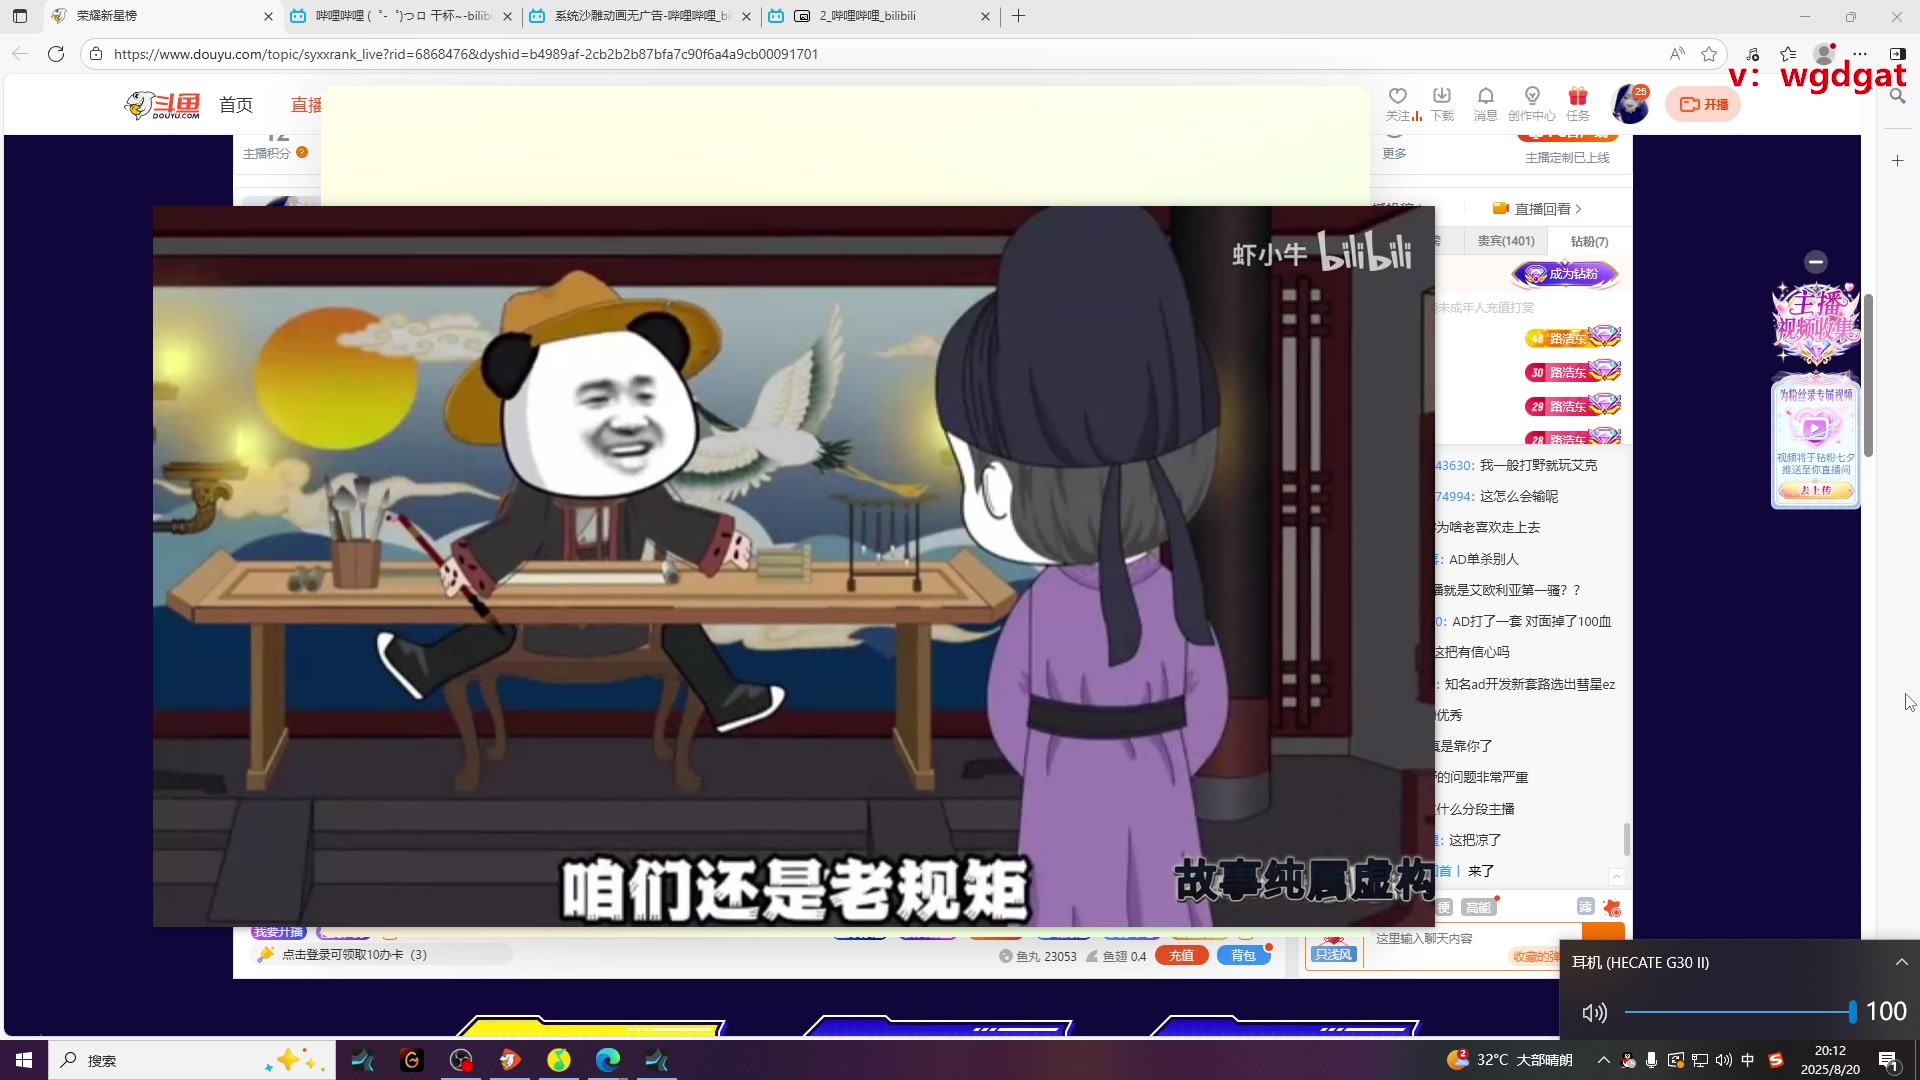This screenshot has width=1920, height=1080.
Task: Open the 下载 download icon
Action: click(x=1442, y=103)
